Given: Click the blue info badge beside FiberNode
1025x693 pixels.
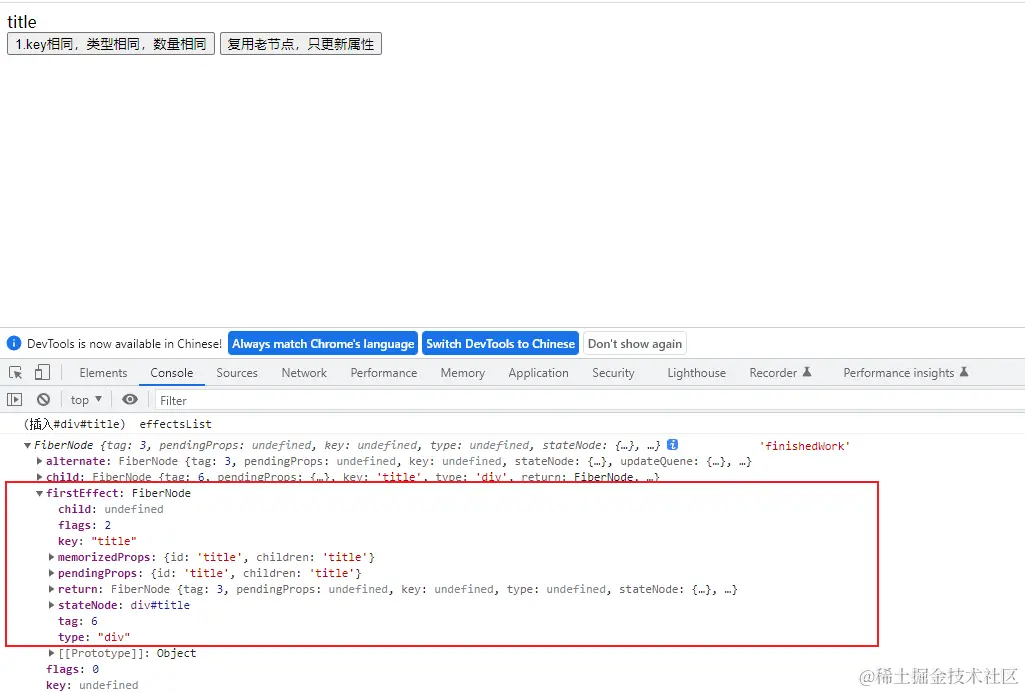Looking at the screenshot, I should point(672,445).
